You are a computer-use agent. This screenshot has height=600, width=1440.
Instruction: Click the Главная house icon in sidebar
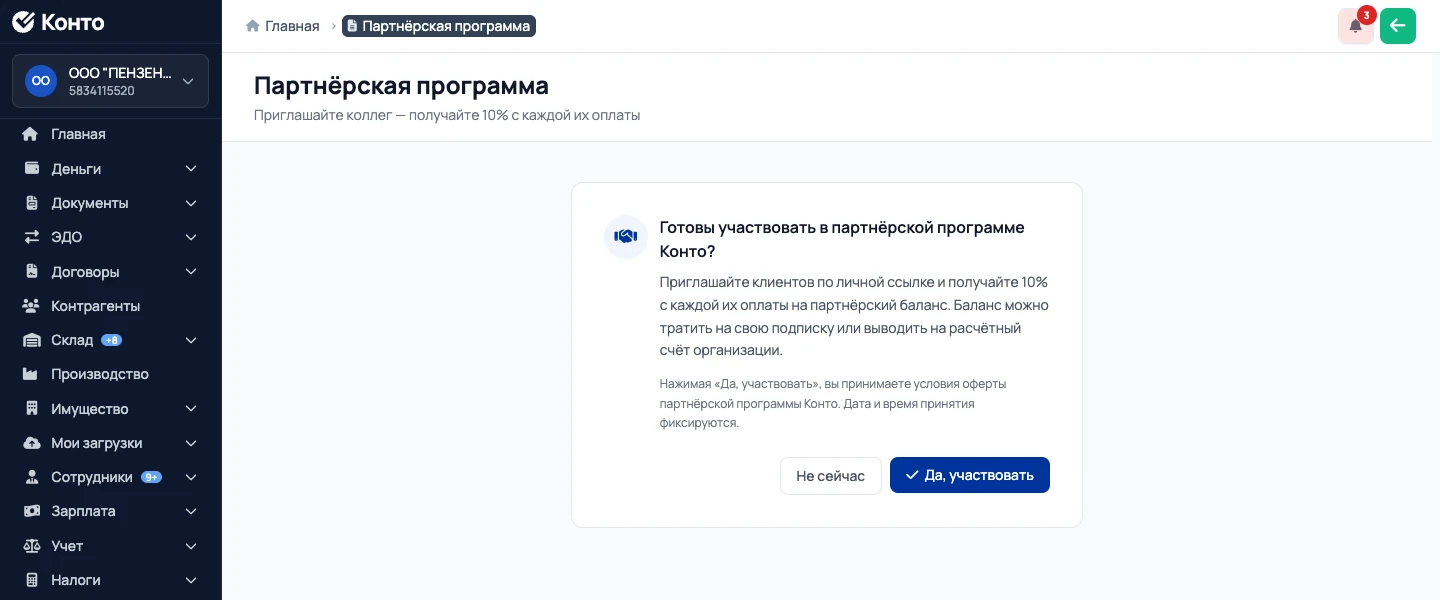[31, 134]
